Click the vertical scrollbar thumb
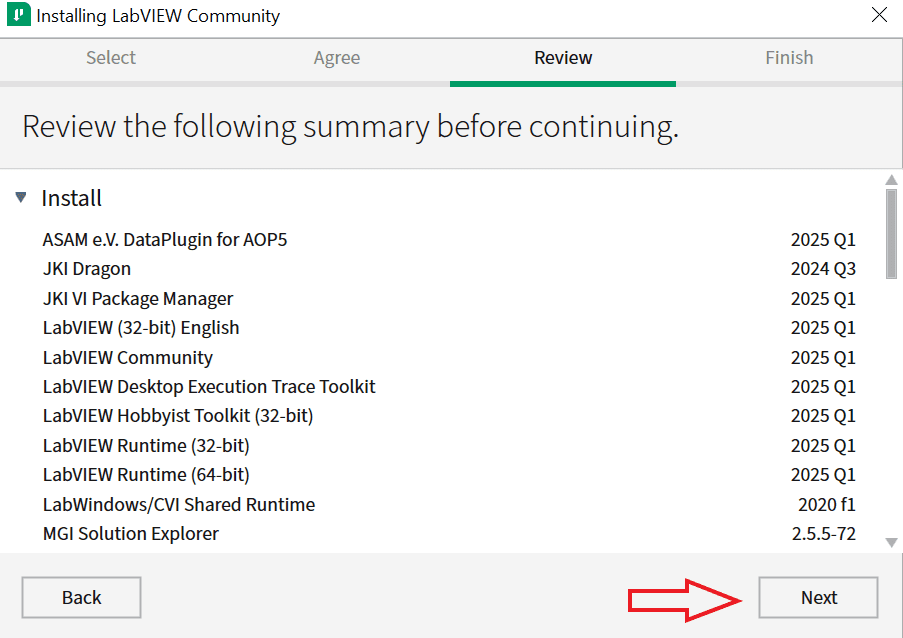The height and width of the screenshot is (638, 903). (x=892, y=233)
